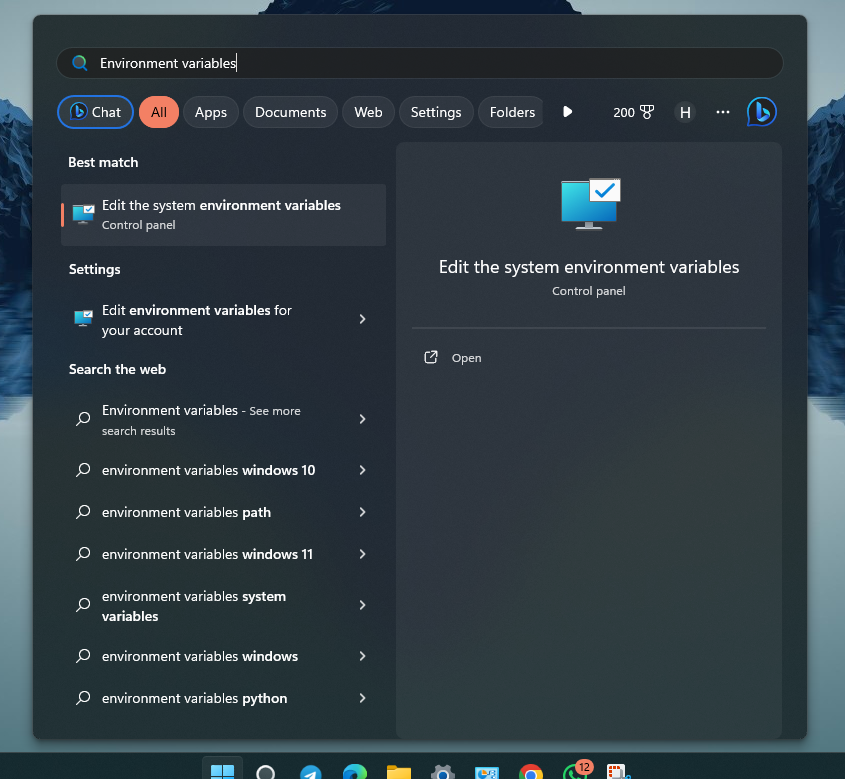Expand arrow for Edit environment variables for your account
The width and height of the screenshot is (845, 779).
point(362,319)
